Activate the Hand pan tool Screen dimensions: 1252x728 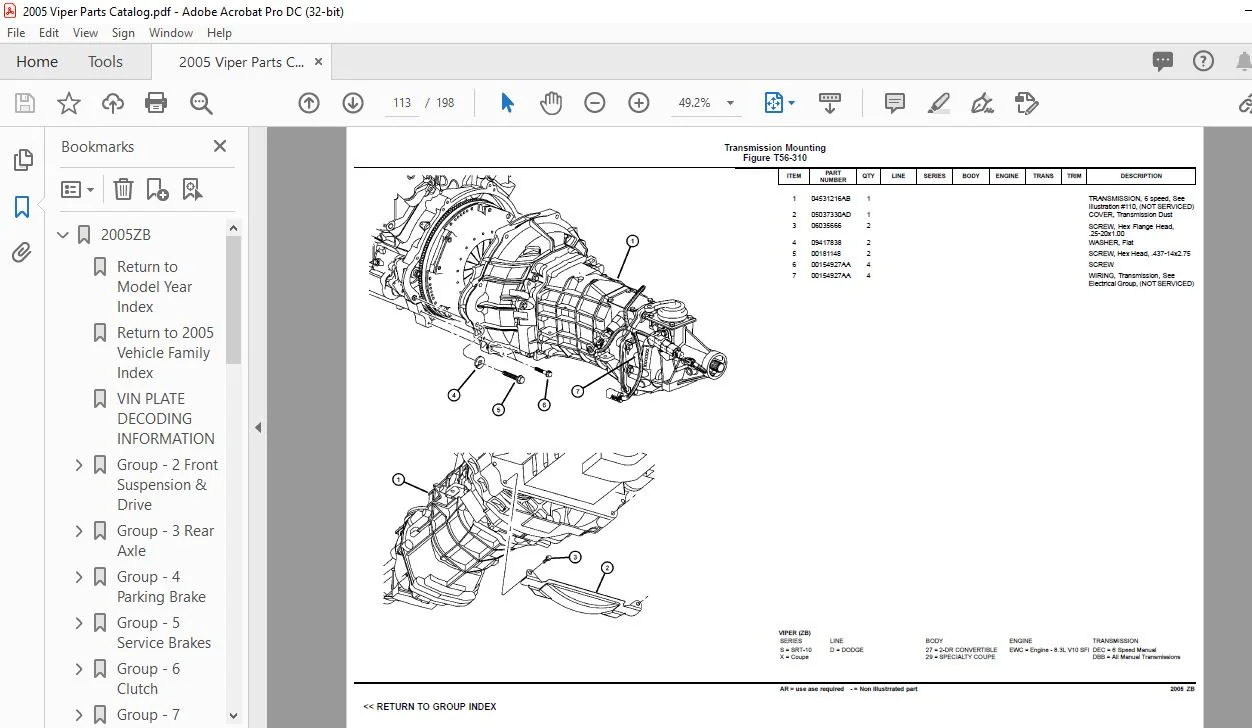[x=551, y=103]
